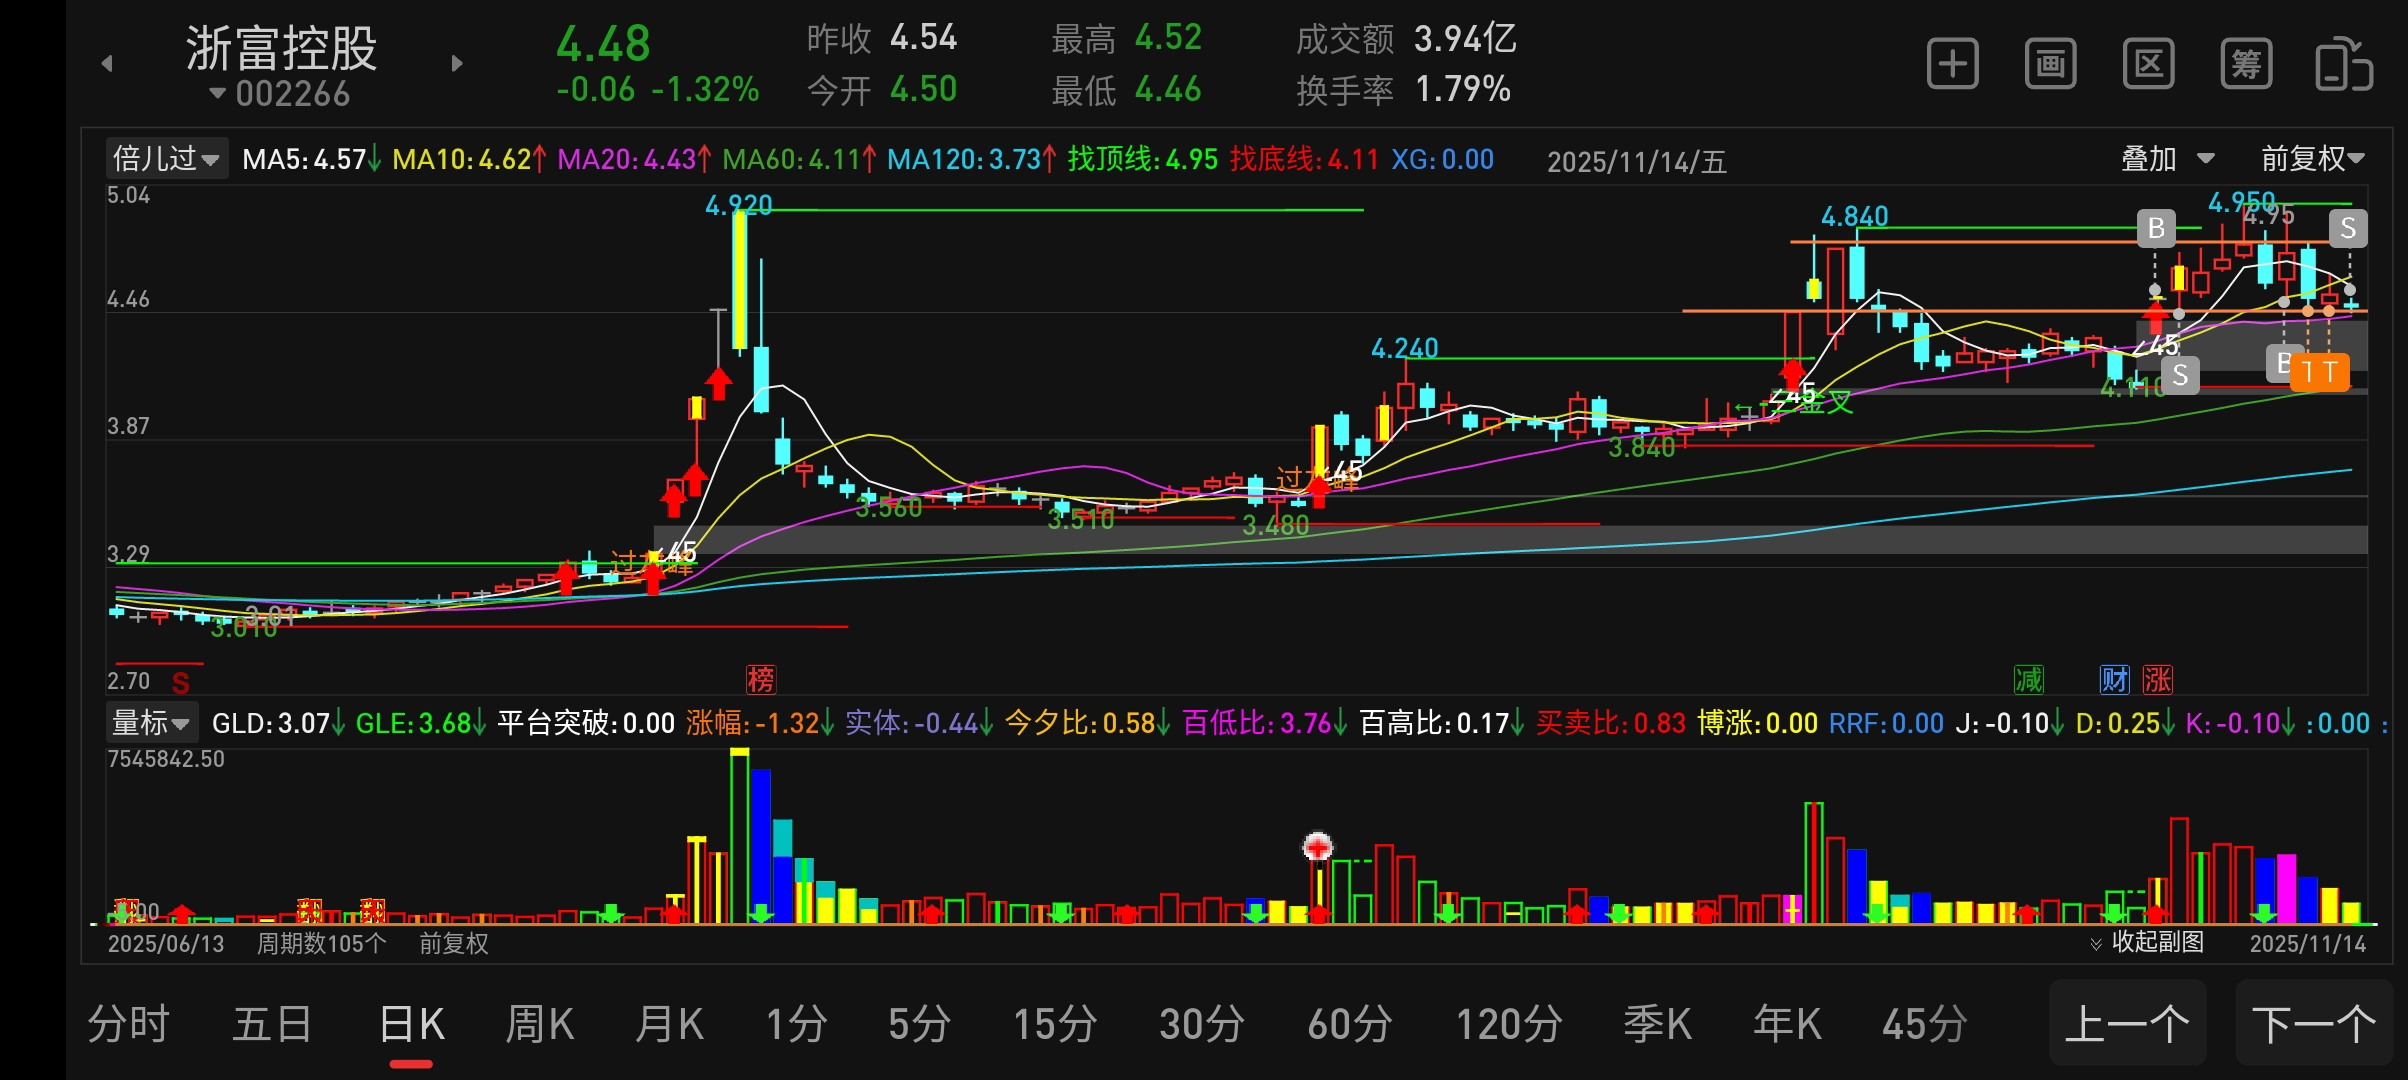Image resolution: width=2408 pixels, height=1080 pixels.
Task: Click the blue 财 marker icon
Action: click(x=2114, y=680)
